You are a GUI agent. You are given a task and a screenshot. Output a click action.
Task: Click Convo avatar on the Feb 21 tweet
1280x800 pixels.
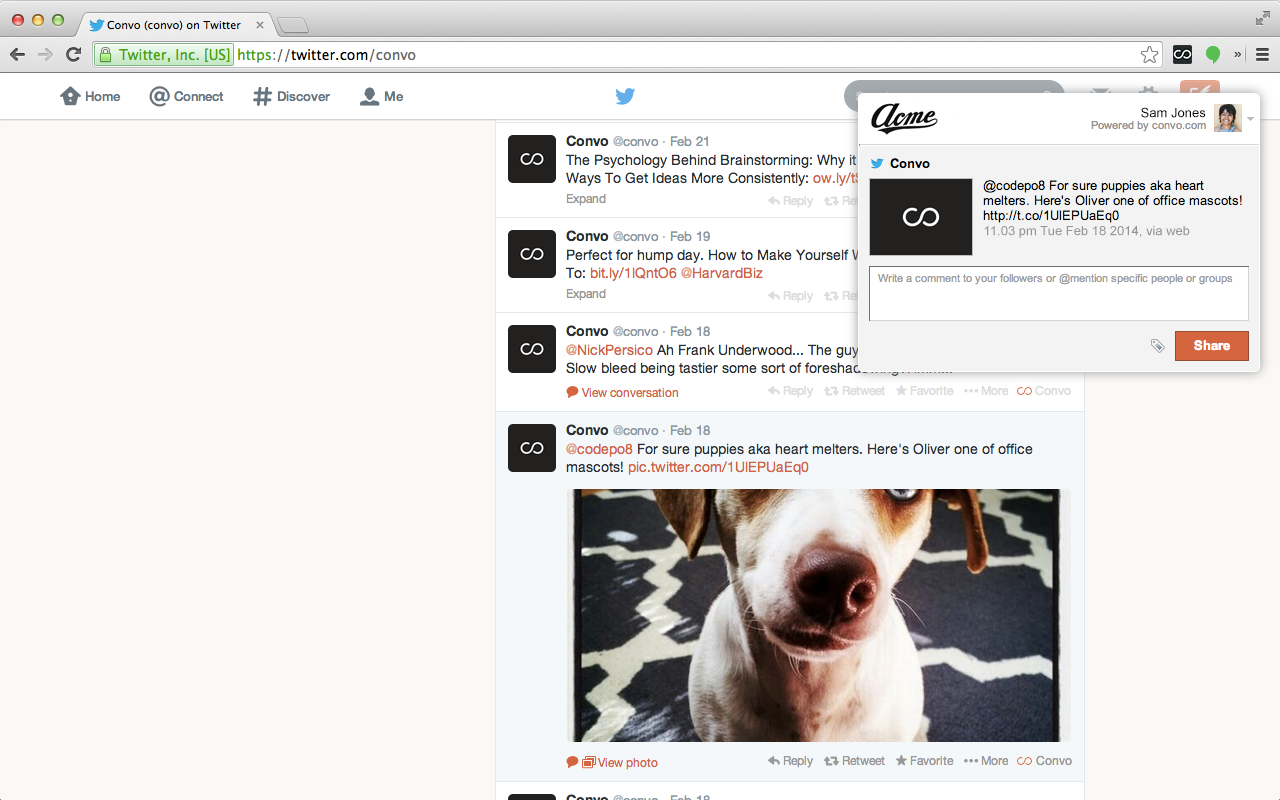[x=532, y=159]
